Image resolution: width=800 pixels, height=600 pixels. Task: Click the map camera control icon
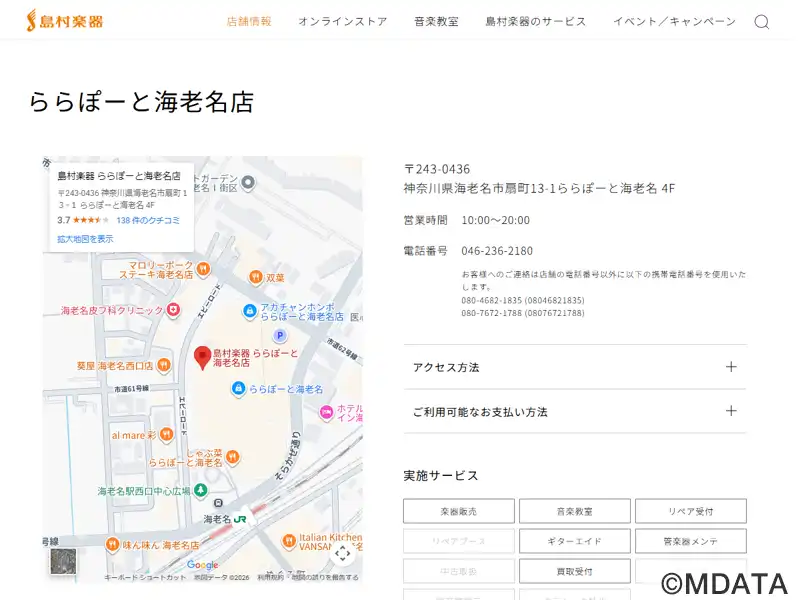342,553
